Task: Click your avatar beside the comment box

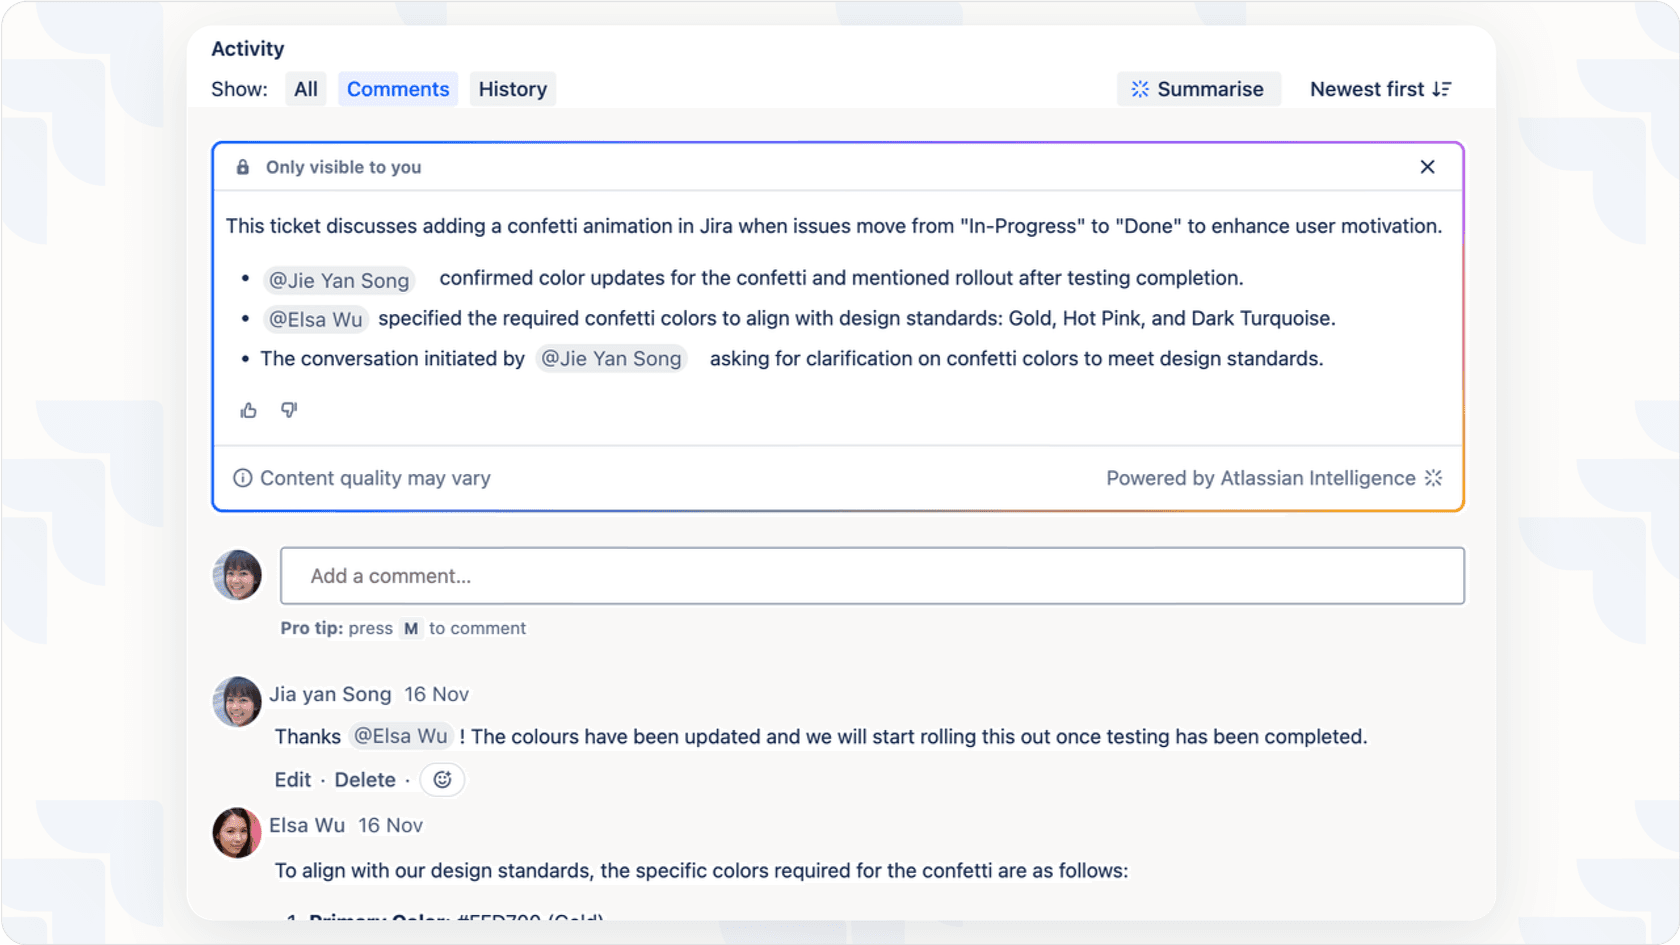Action: click(x=236, y=575)
